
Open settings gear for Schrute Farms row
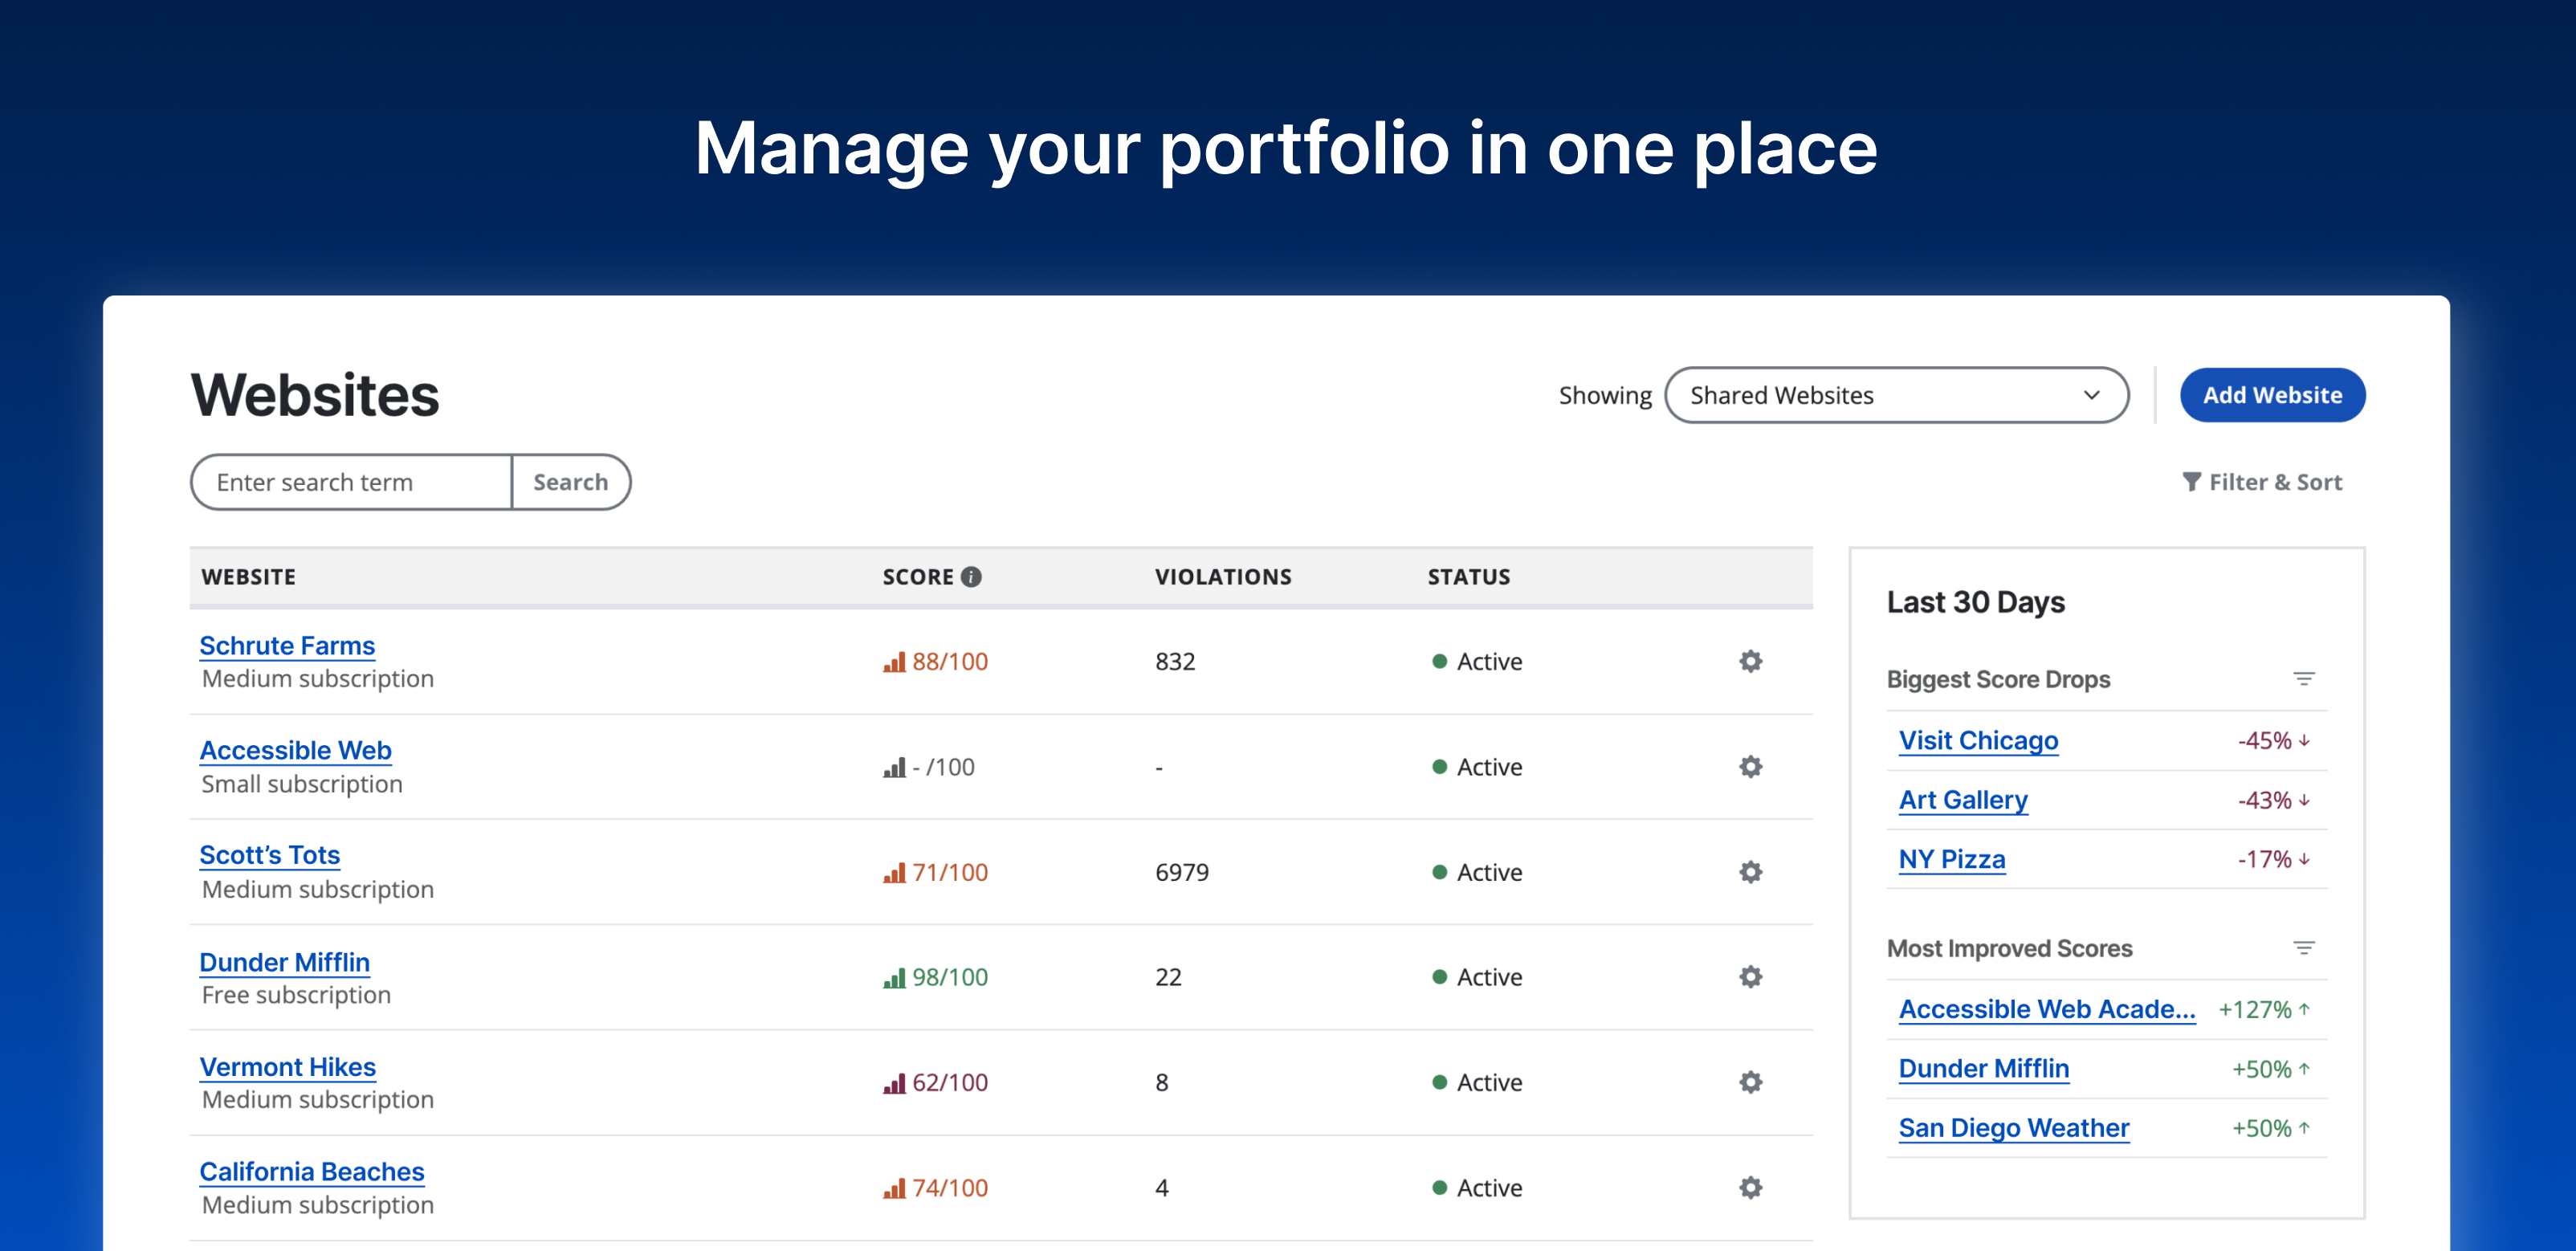coord(1750,661)
